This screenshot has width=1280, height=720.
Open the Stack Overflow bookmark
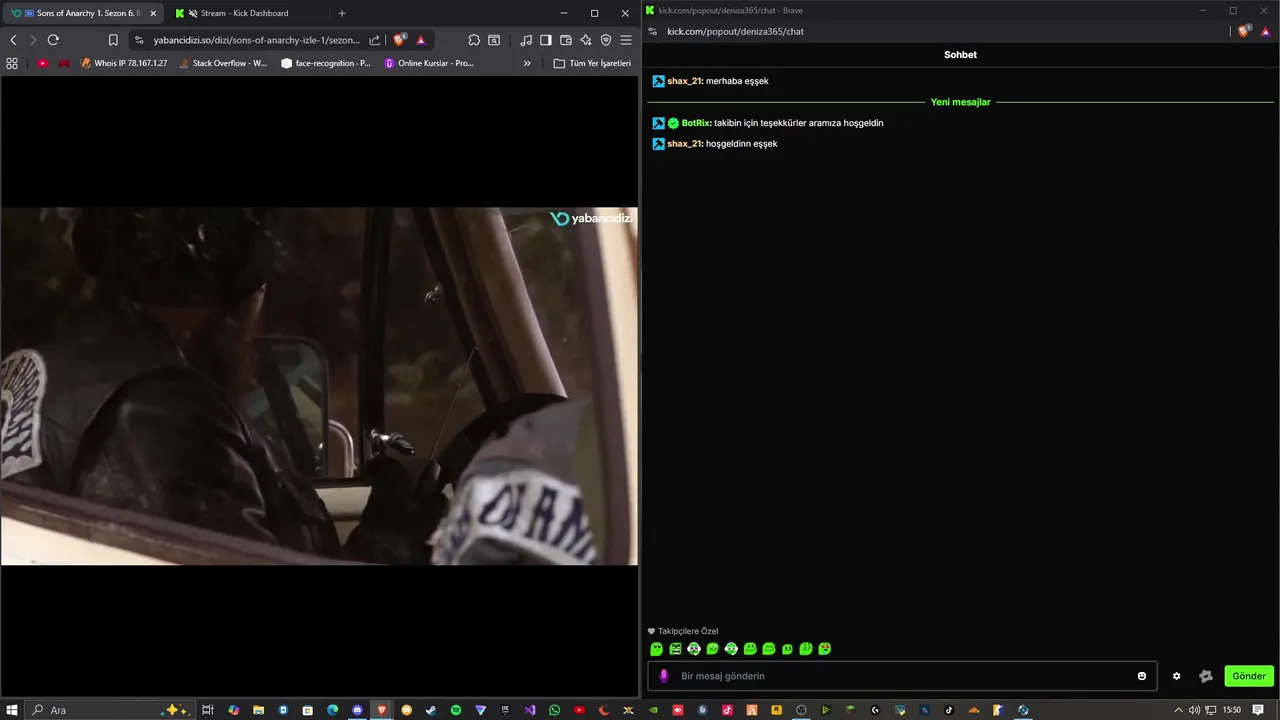[x=222, y=63]
